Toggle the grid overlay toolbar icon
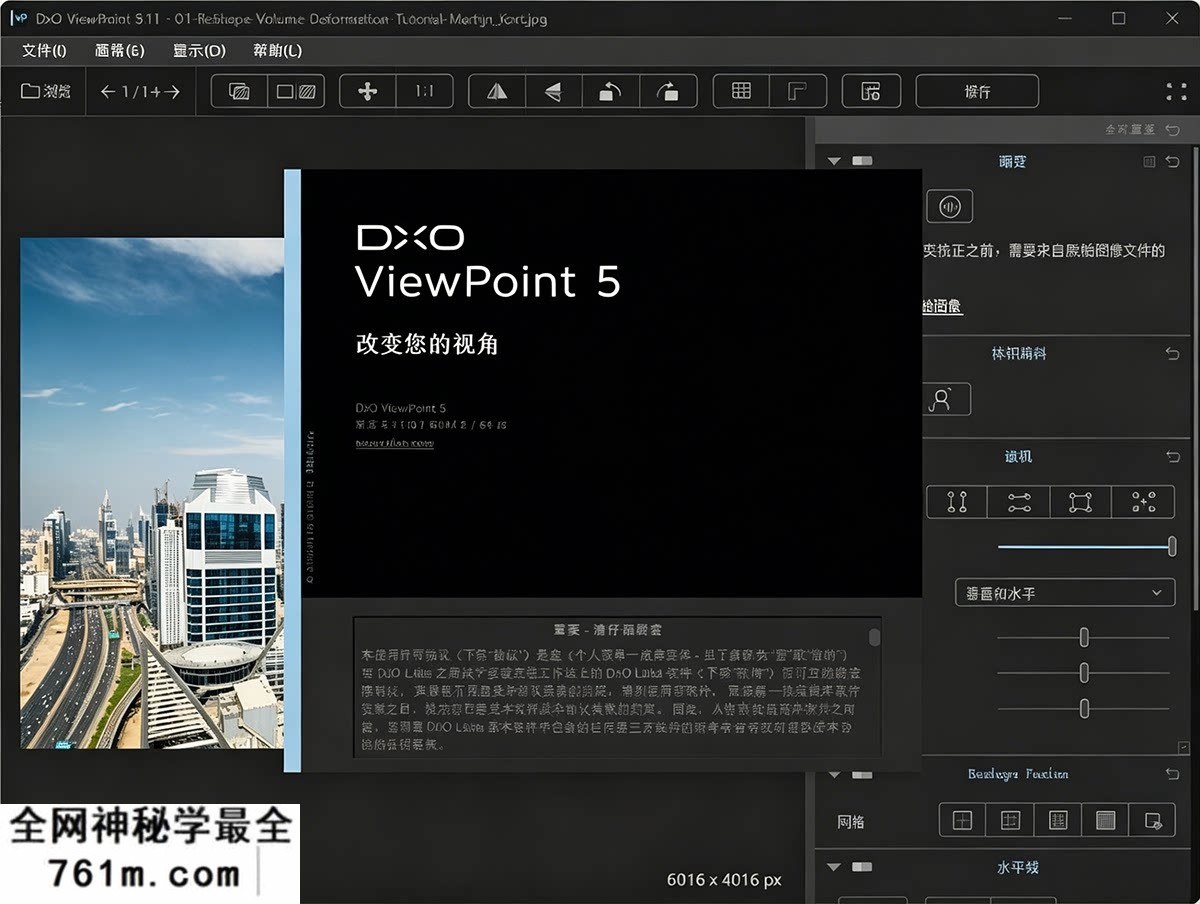 (741, 91)
